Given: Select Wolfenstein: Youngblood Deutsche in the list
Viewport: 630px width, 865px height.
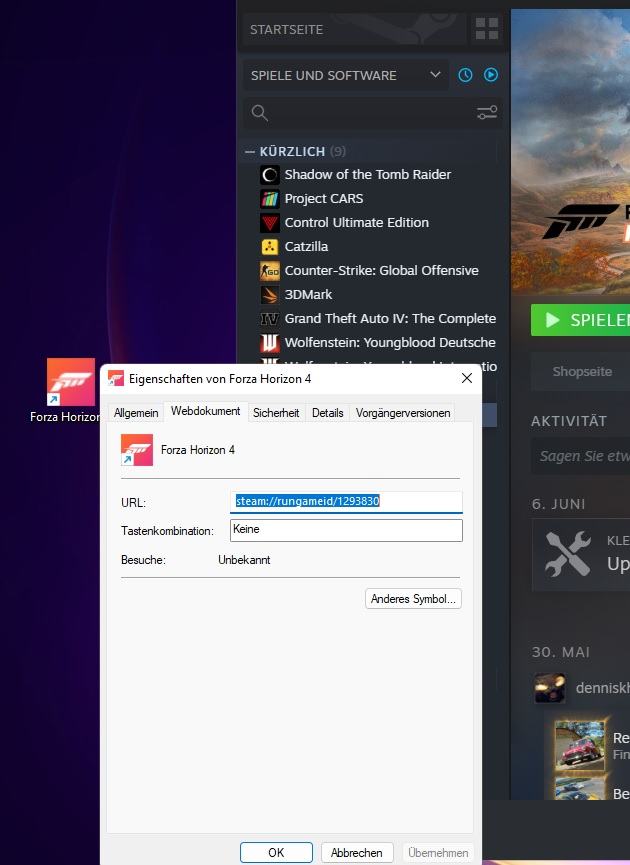Looking at the screenshot, I should 390,343.
